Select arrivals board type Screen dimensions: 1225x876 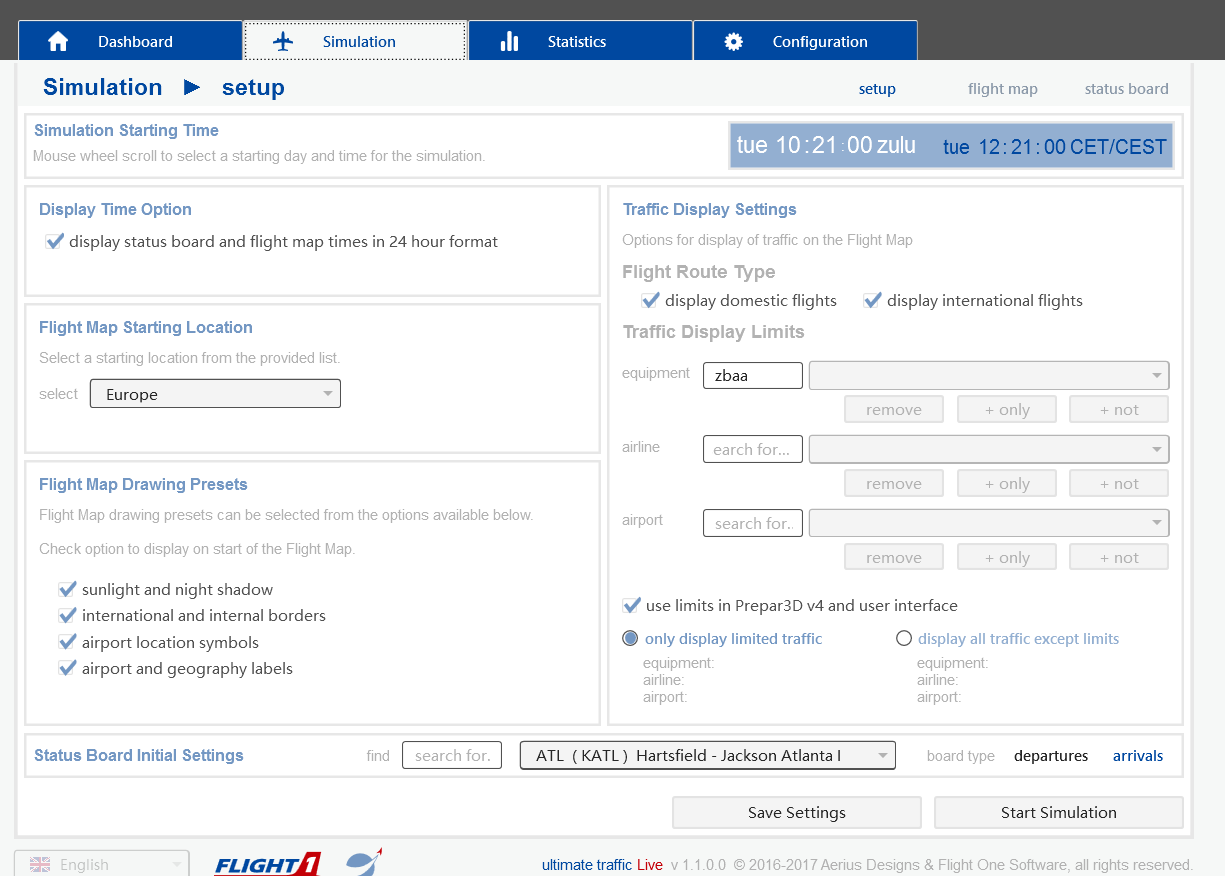pyautogui.click(x=1138, y=756)
